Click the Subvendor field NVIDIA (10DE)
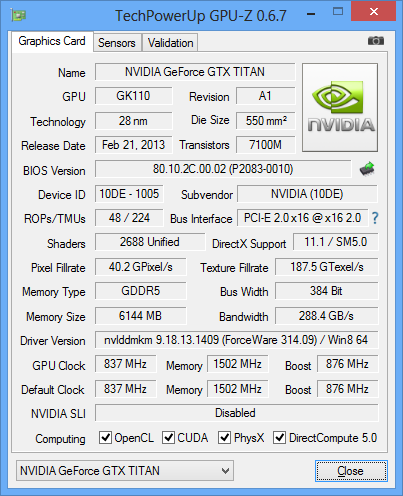 tap(307, 194)
